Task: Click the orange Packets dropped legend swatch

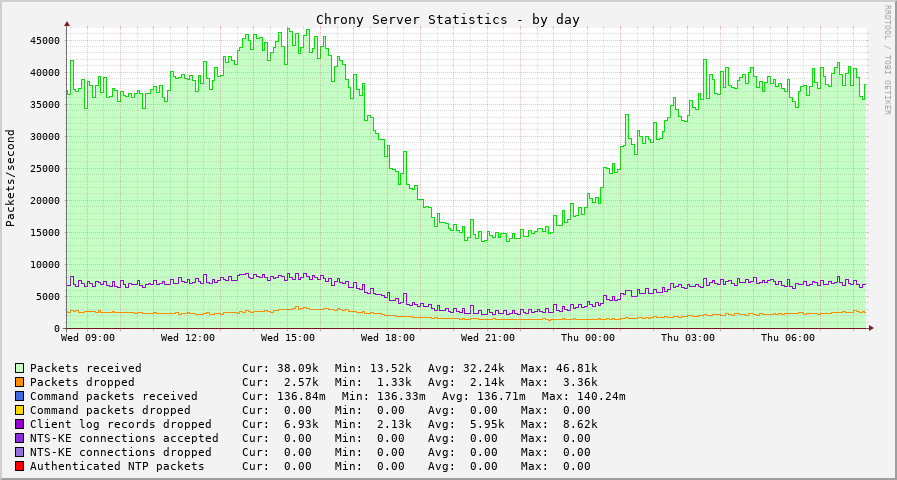Action: [x=19, y=382]
